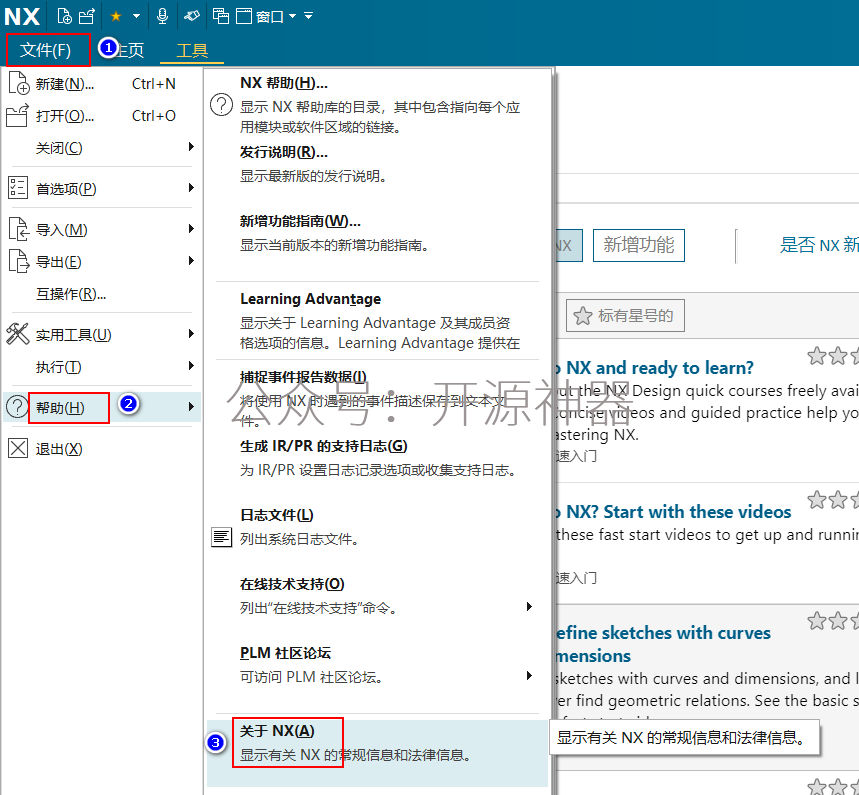Image resolution: width=859 pixels, height=795 pixels.
Task: Open the 导入(M) submenu
Action: (x=101, y=230)
